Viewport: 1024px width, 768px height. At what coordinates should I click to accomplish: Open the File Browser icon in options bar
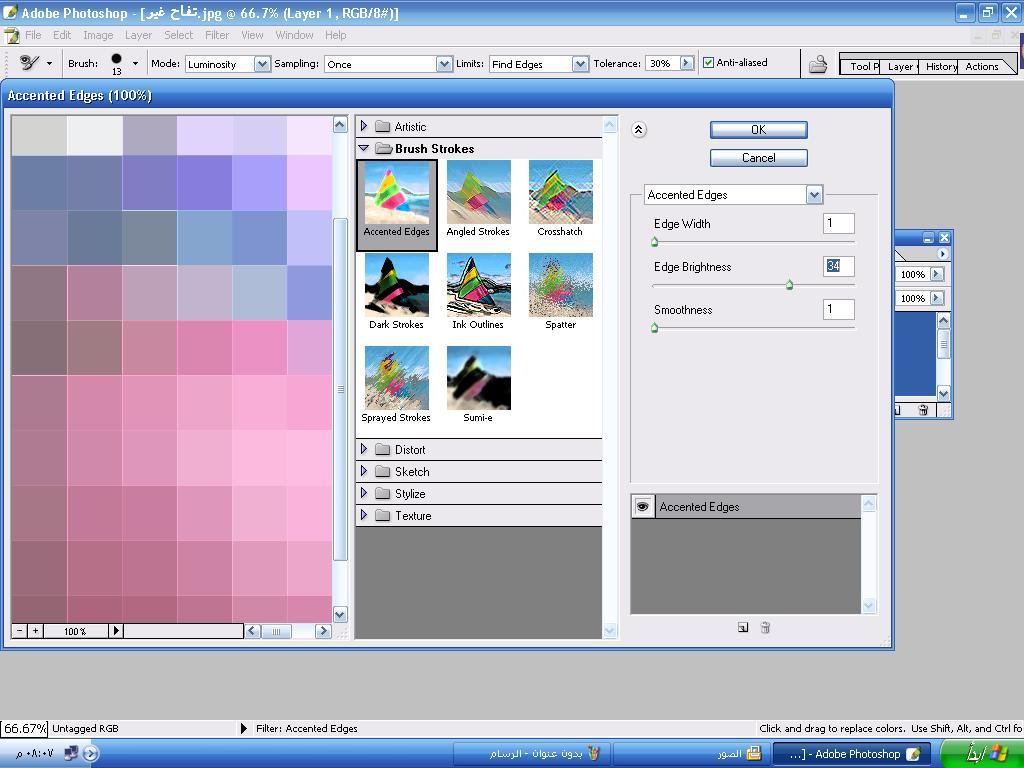[x=818, y=64]
